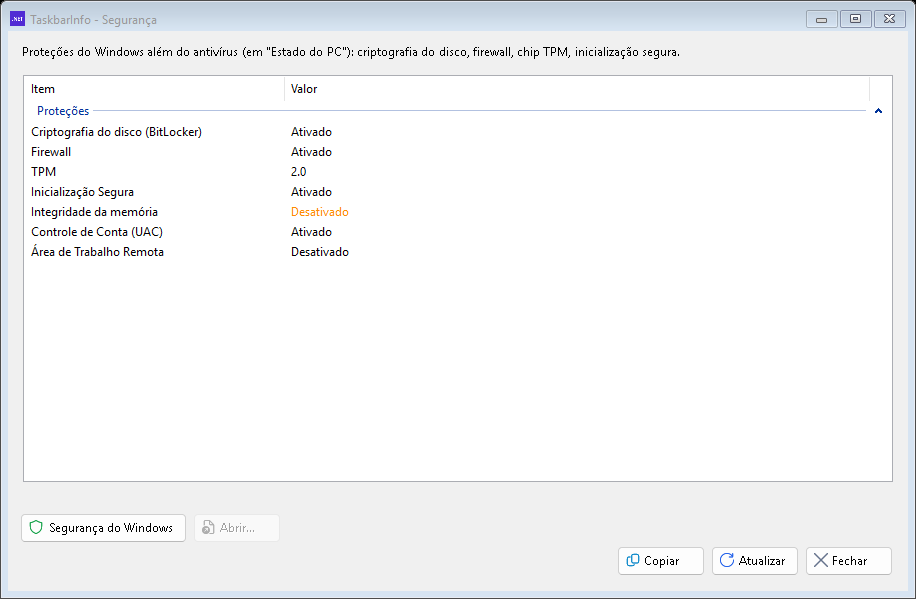The image size is (916, 599).
Task: Copy the list with Copiar button
Action: 661,560
